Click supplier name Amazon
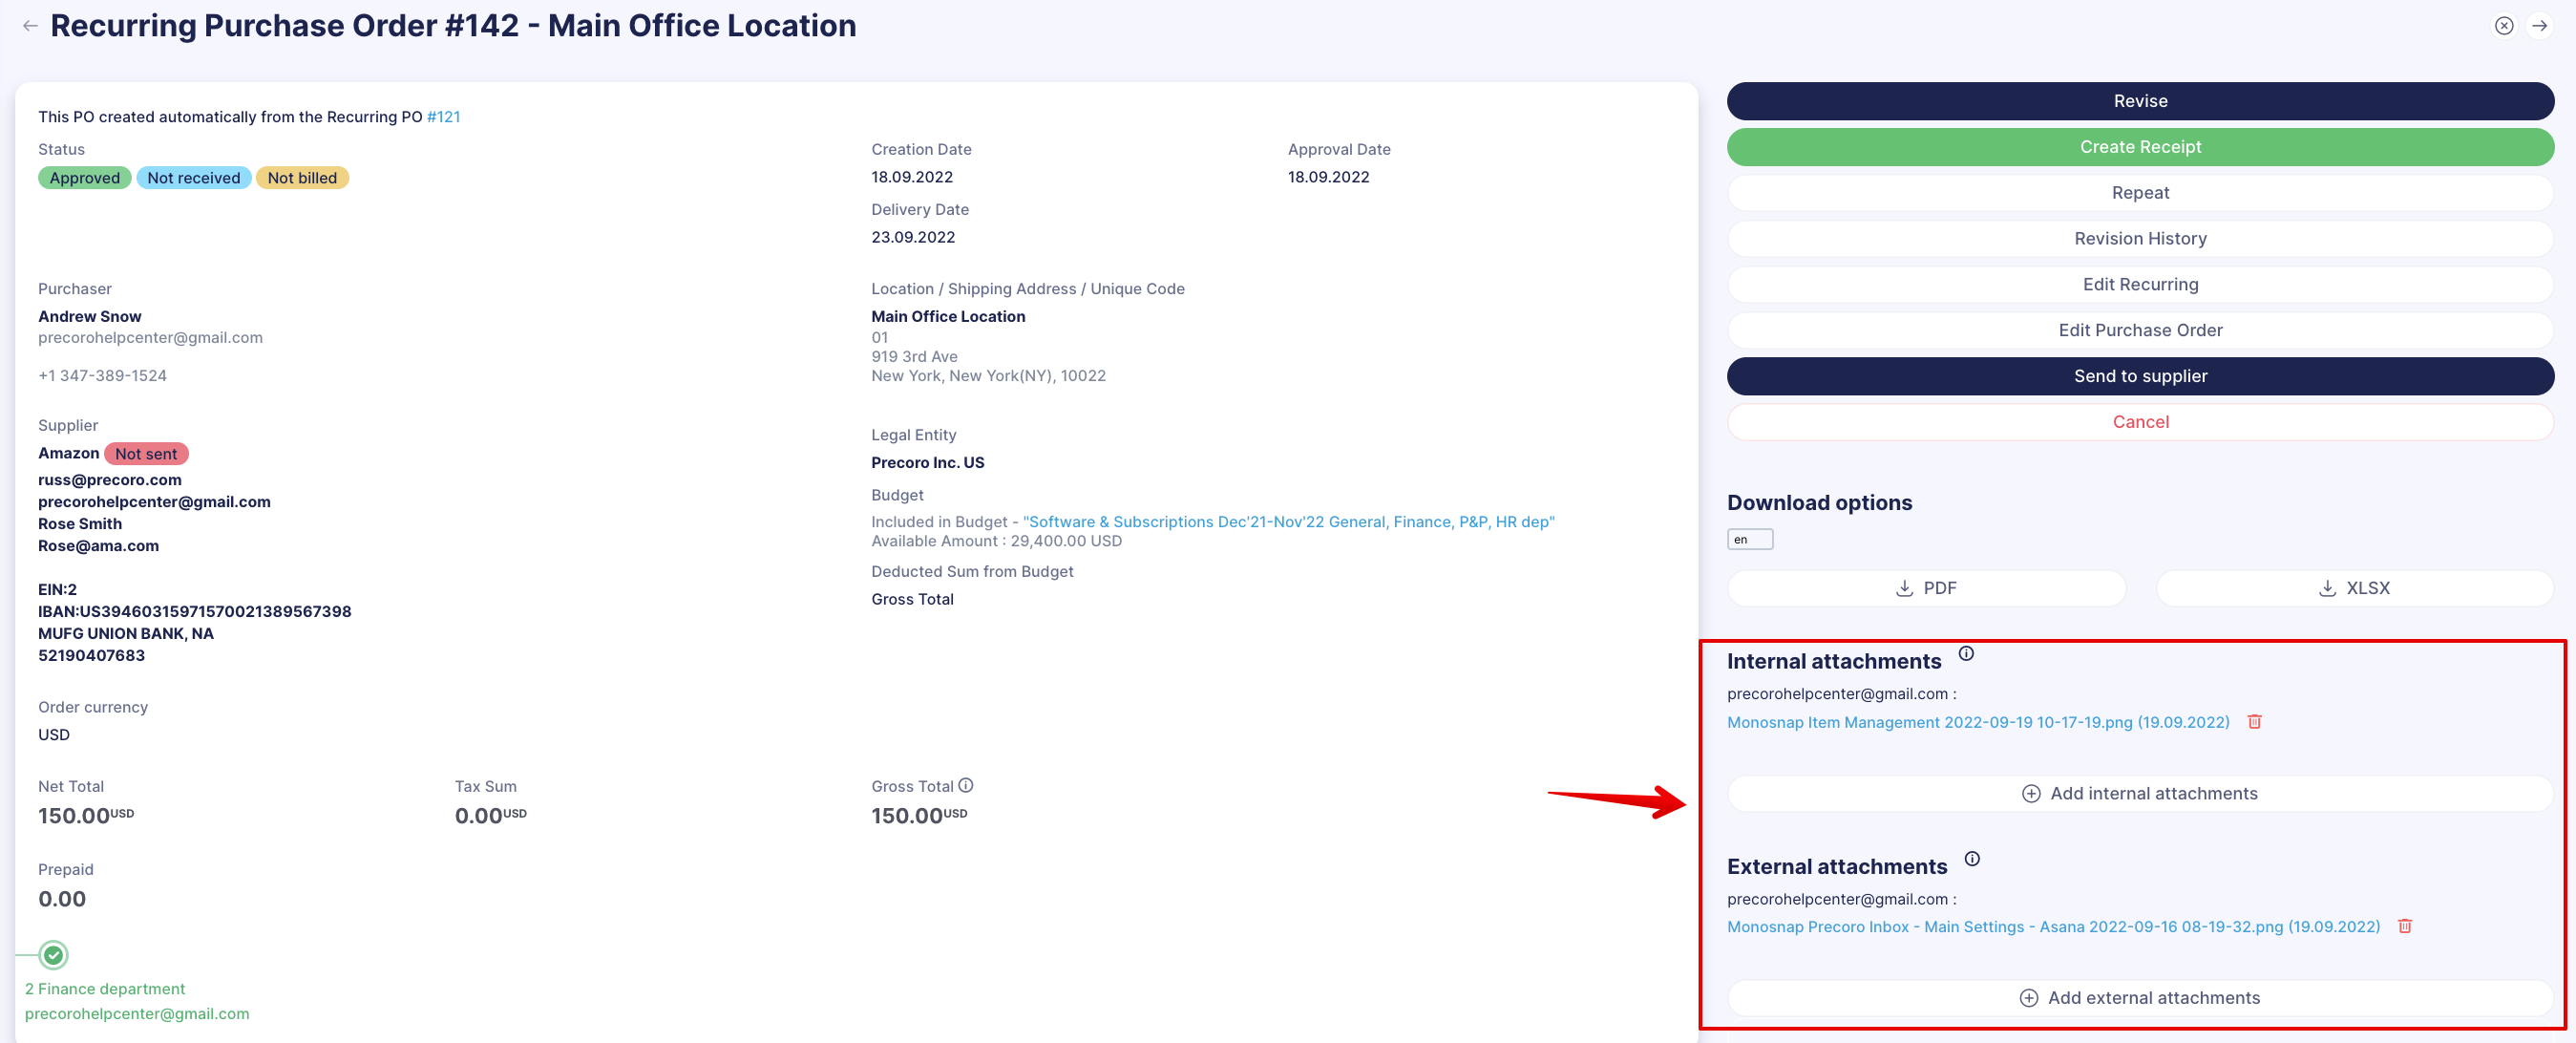 69,454
